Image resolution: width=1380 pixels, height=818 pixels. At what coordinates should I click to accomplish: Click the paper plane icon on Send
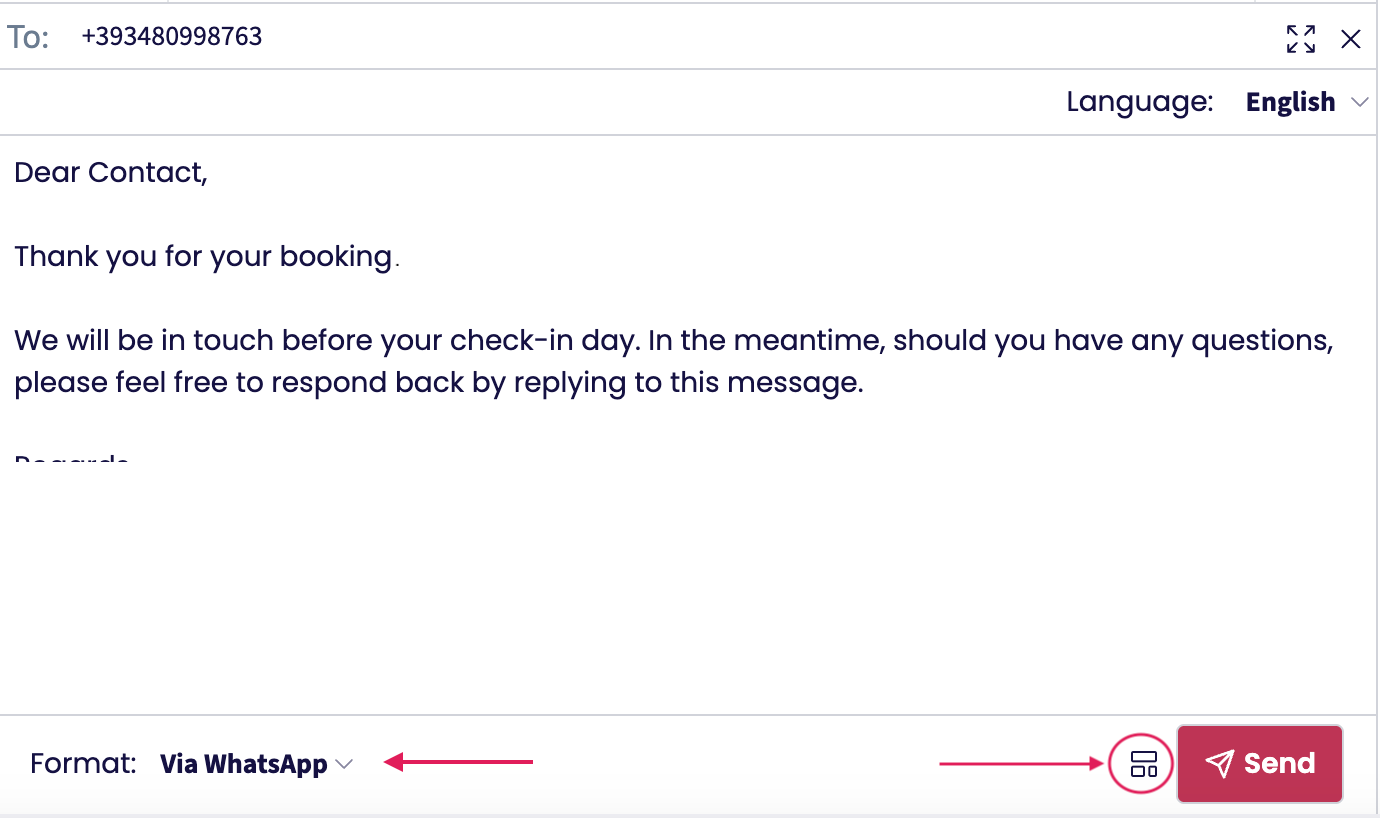point(1219,764)
